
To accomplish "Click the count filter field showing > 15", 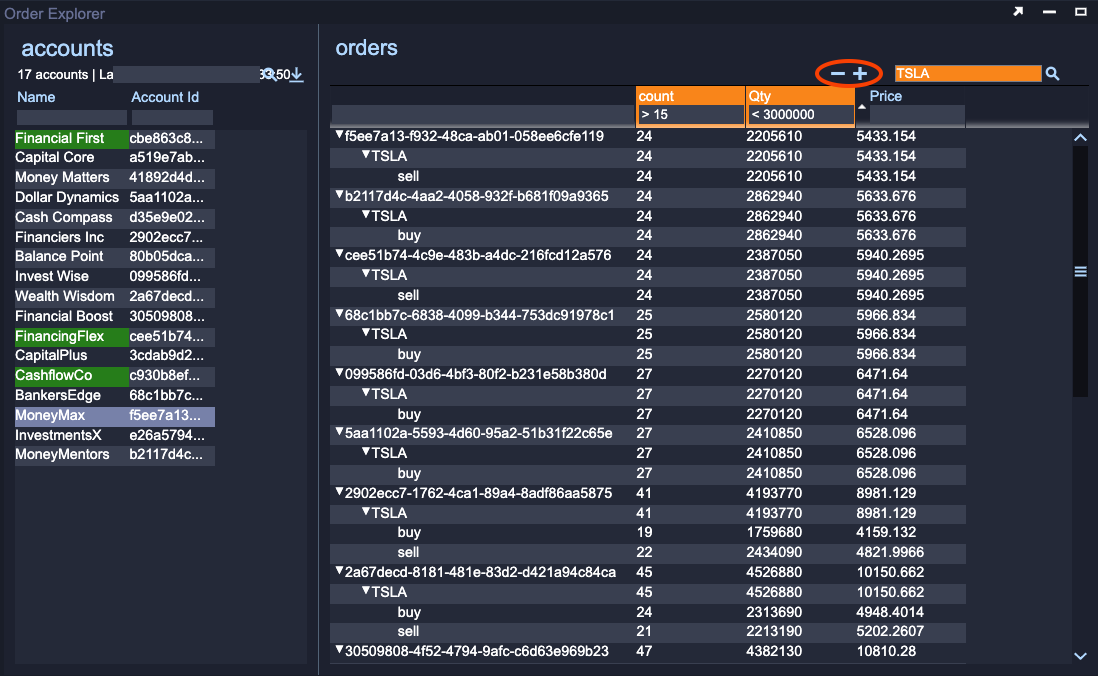I will click(x=690, y=115).
